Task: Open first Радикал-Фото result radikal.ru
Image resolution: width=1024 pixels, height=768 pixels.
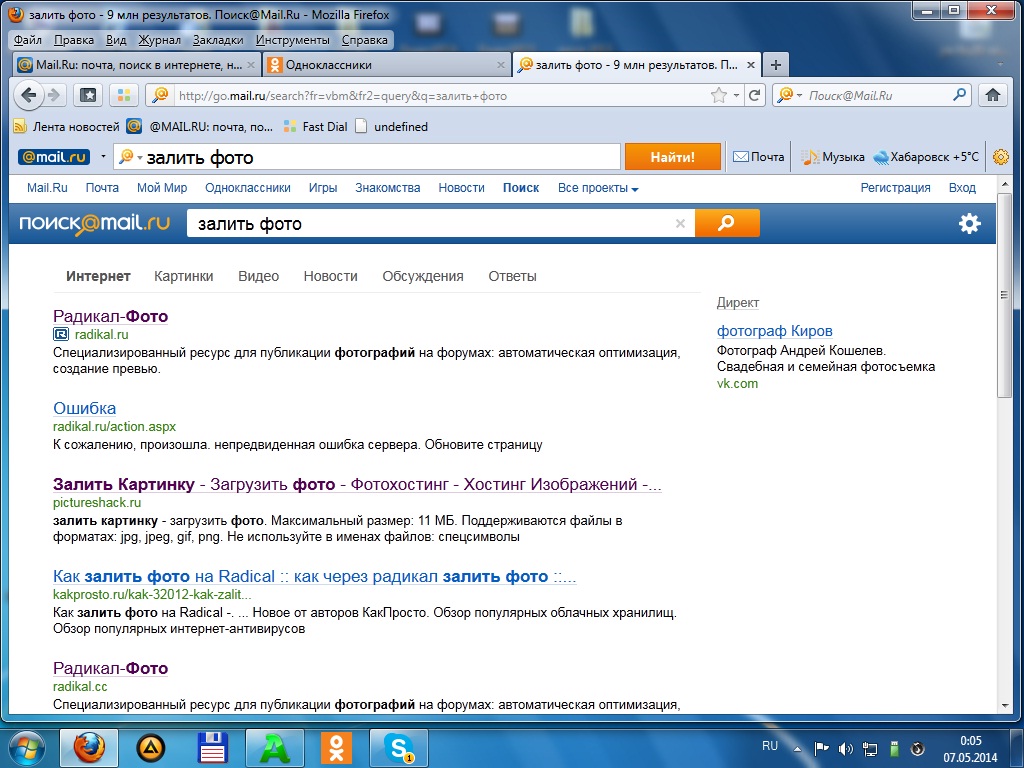Action: (x=110, y=316)
